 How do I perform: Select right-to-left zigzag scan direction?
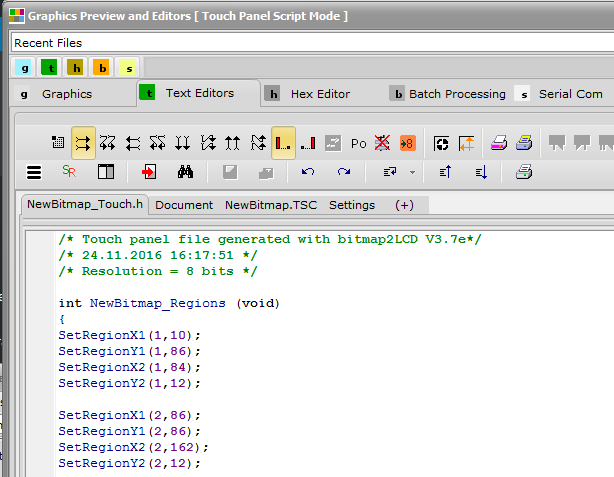point(157,143)
